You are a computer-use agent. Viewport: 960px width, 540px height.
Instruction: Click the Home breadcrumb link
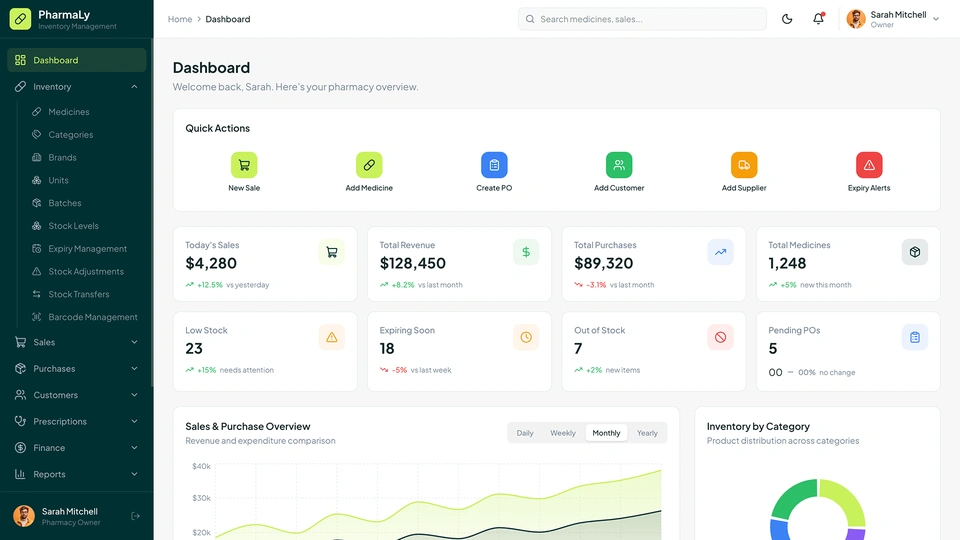click(x=180, y=19)
